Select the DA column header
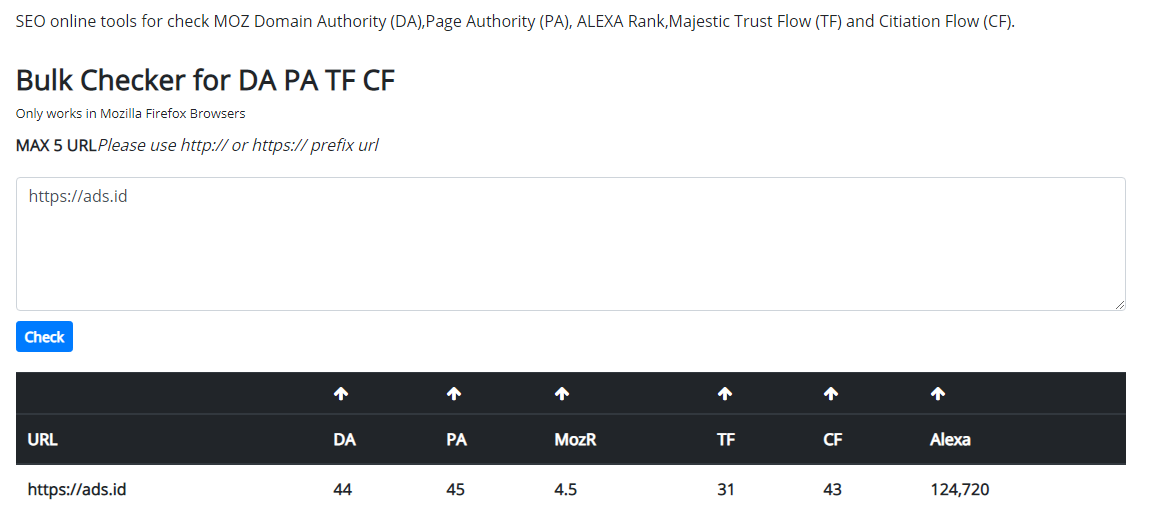The width and height of the screenshot is (1161, 518). pos(344,439)
